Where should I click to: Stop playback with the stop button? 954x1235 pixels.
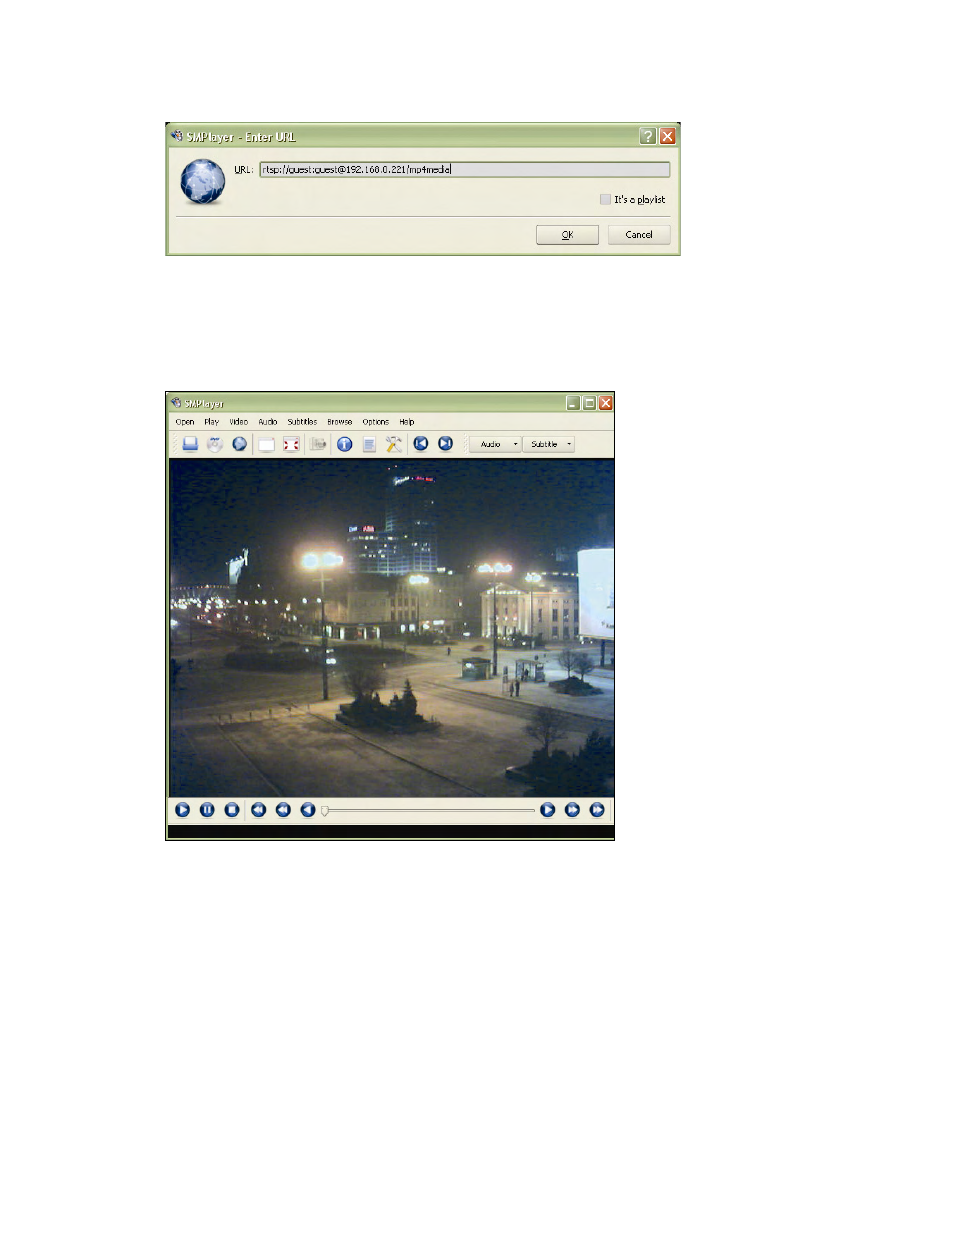[x=232, y=810]
